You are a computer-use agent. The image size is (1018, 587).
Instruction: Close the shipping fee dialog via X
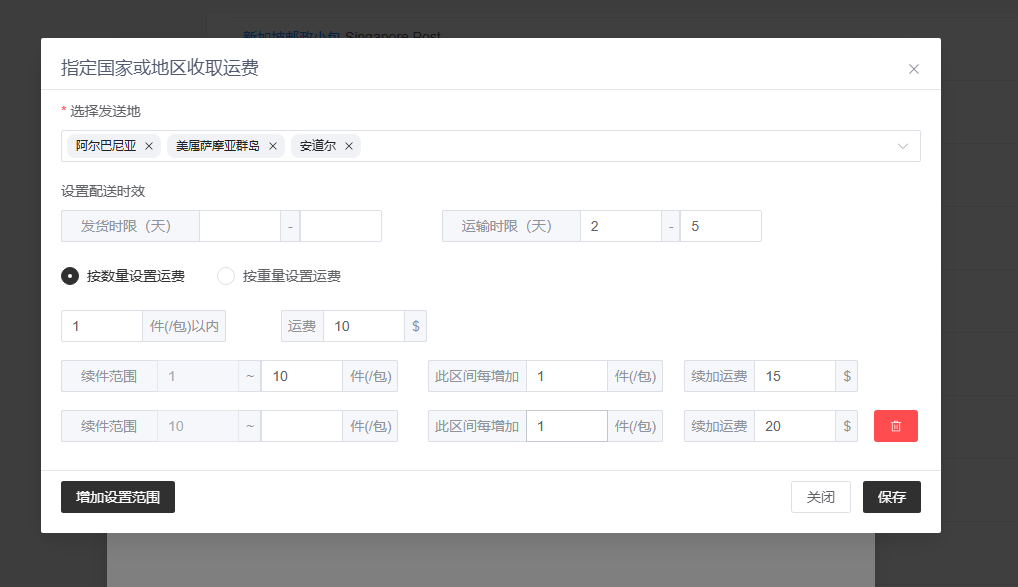913,69
